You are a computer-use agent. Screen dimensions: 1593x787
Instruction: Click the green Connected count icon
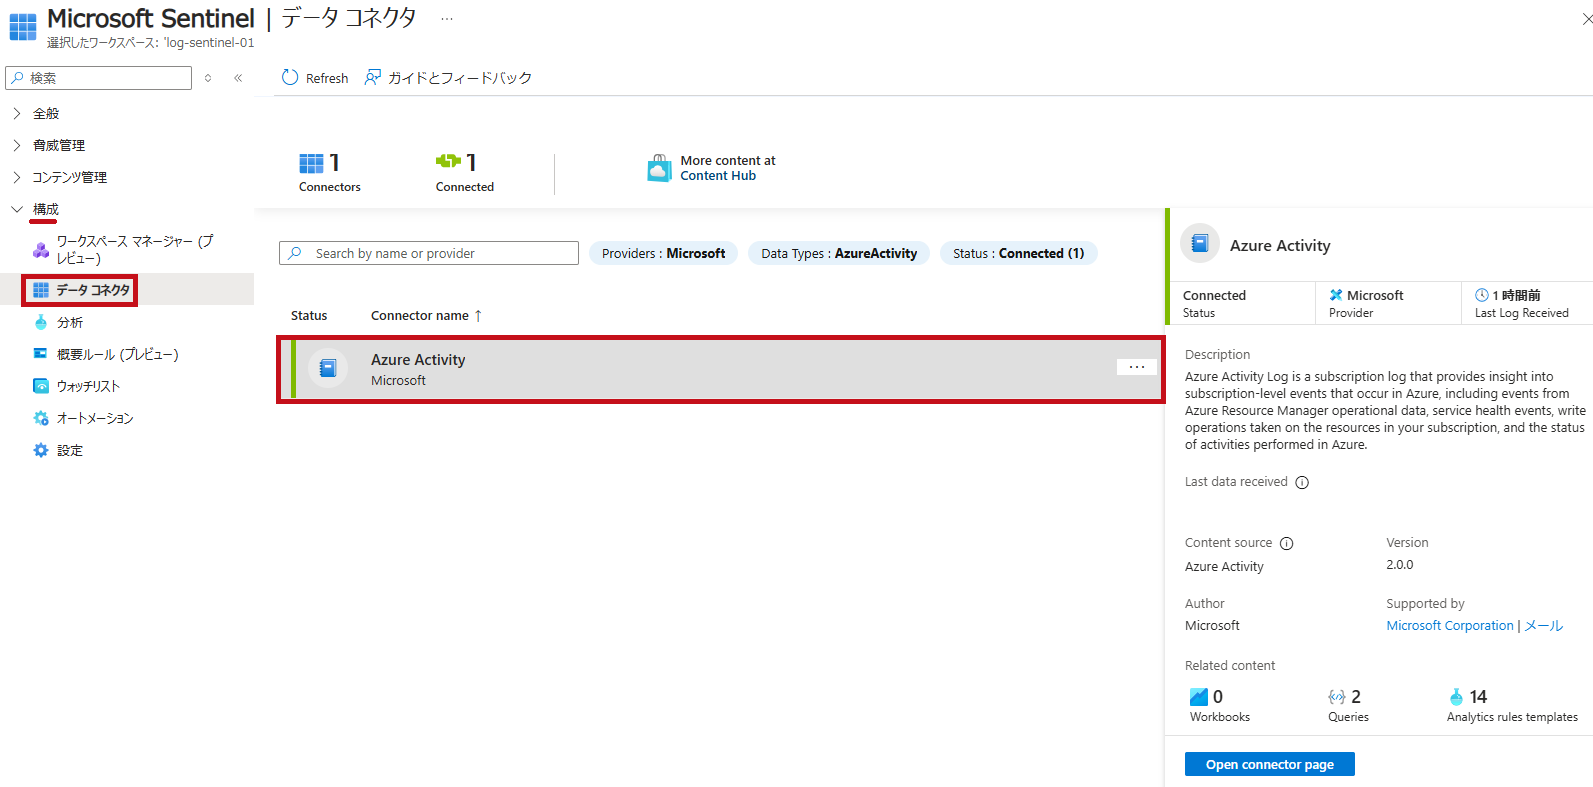448,161
